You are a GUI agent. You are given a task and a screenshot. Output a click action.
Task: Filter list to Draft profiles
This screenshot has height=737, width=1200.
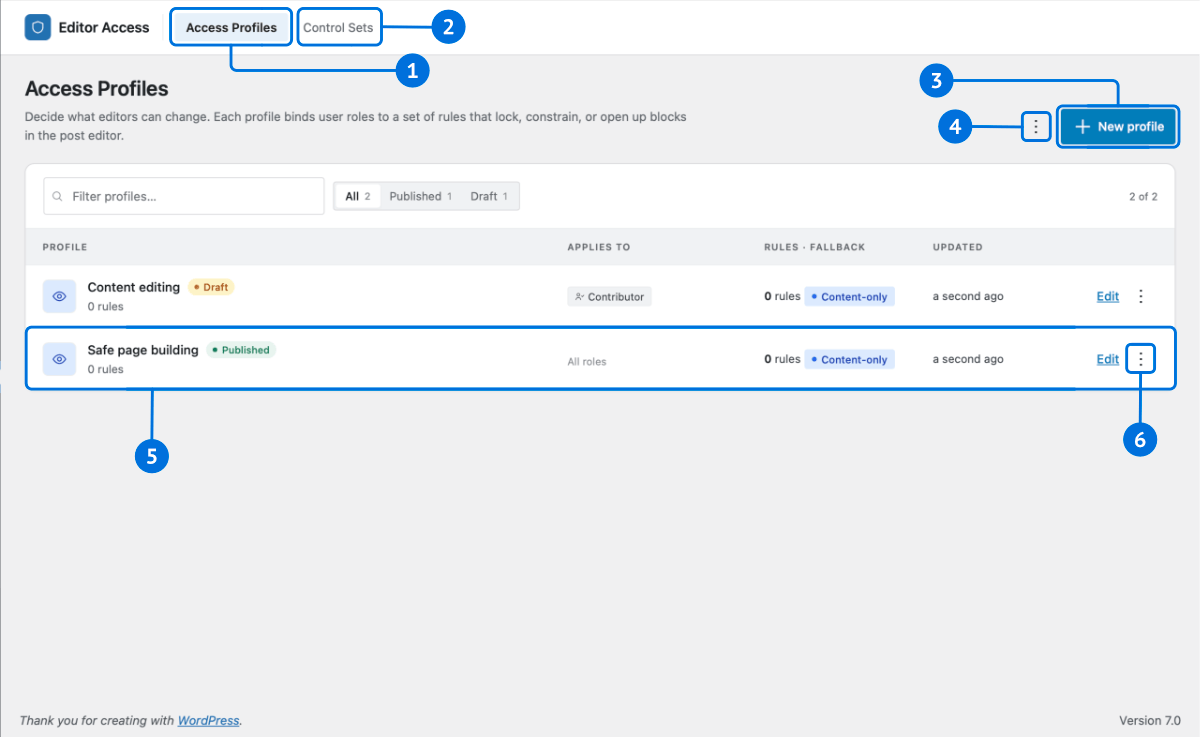(489, 196)
